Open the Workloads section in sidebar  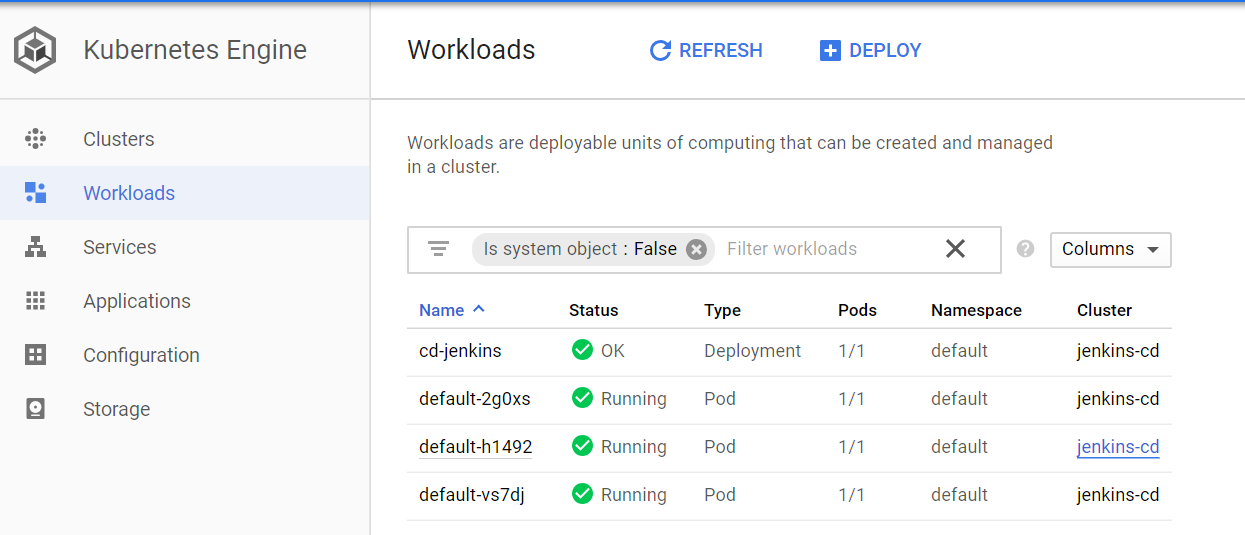129,193
